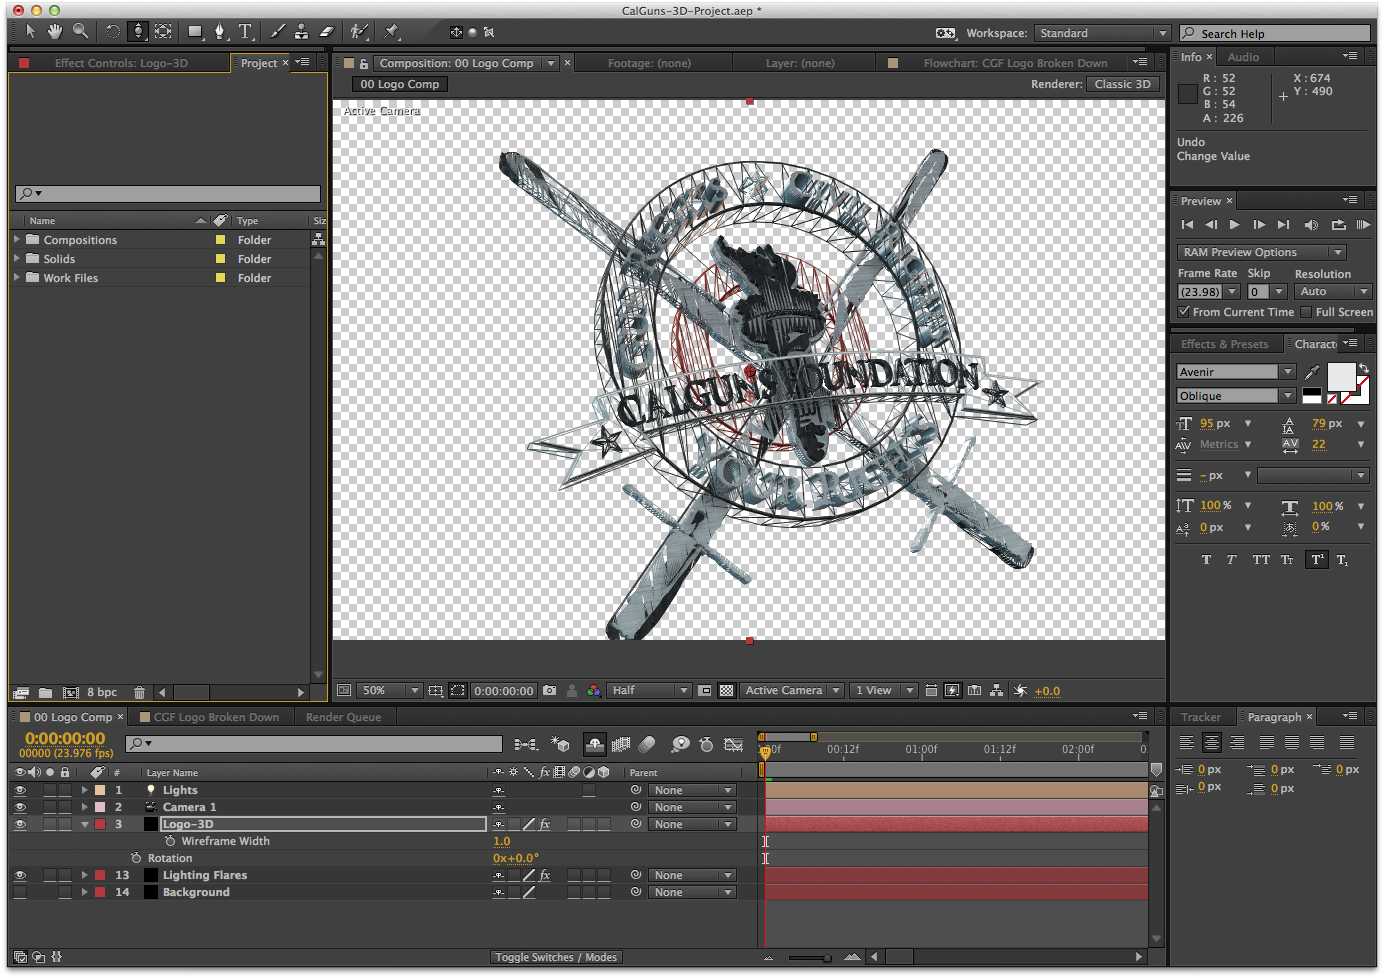Open the Graph Editor in timeline

click(x=734, y=744)
